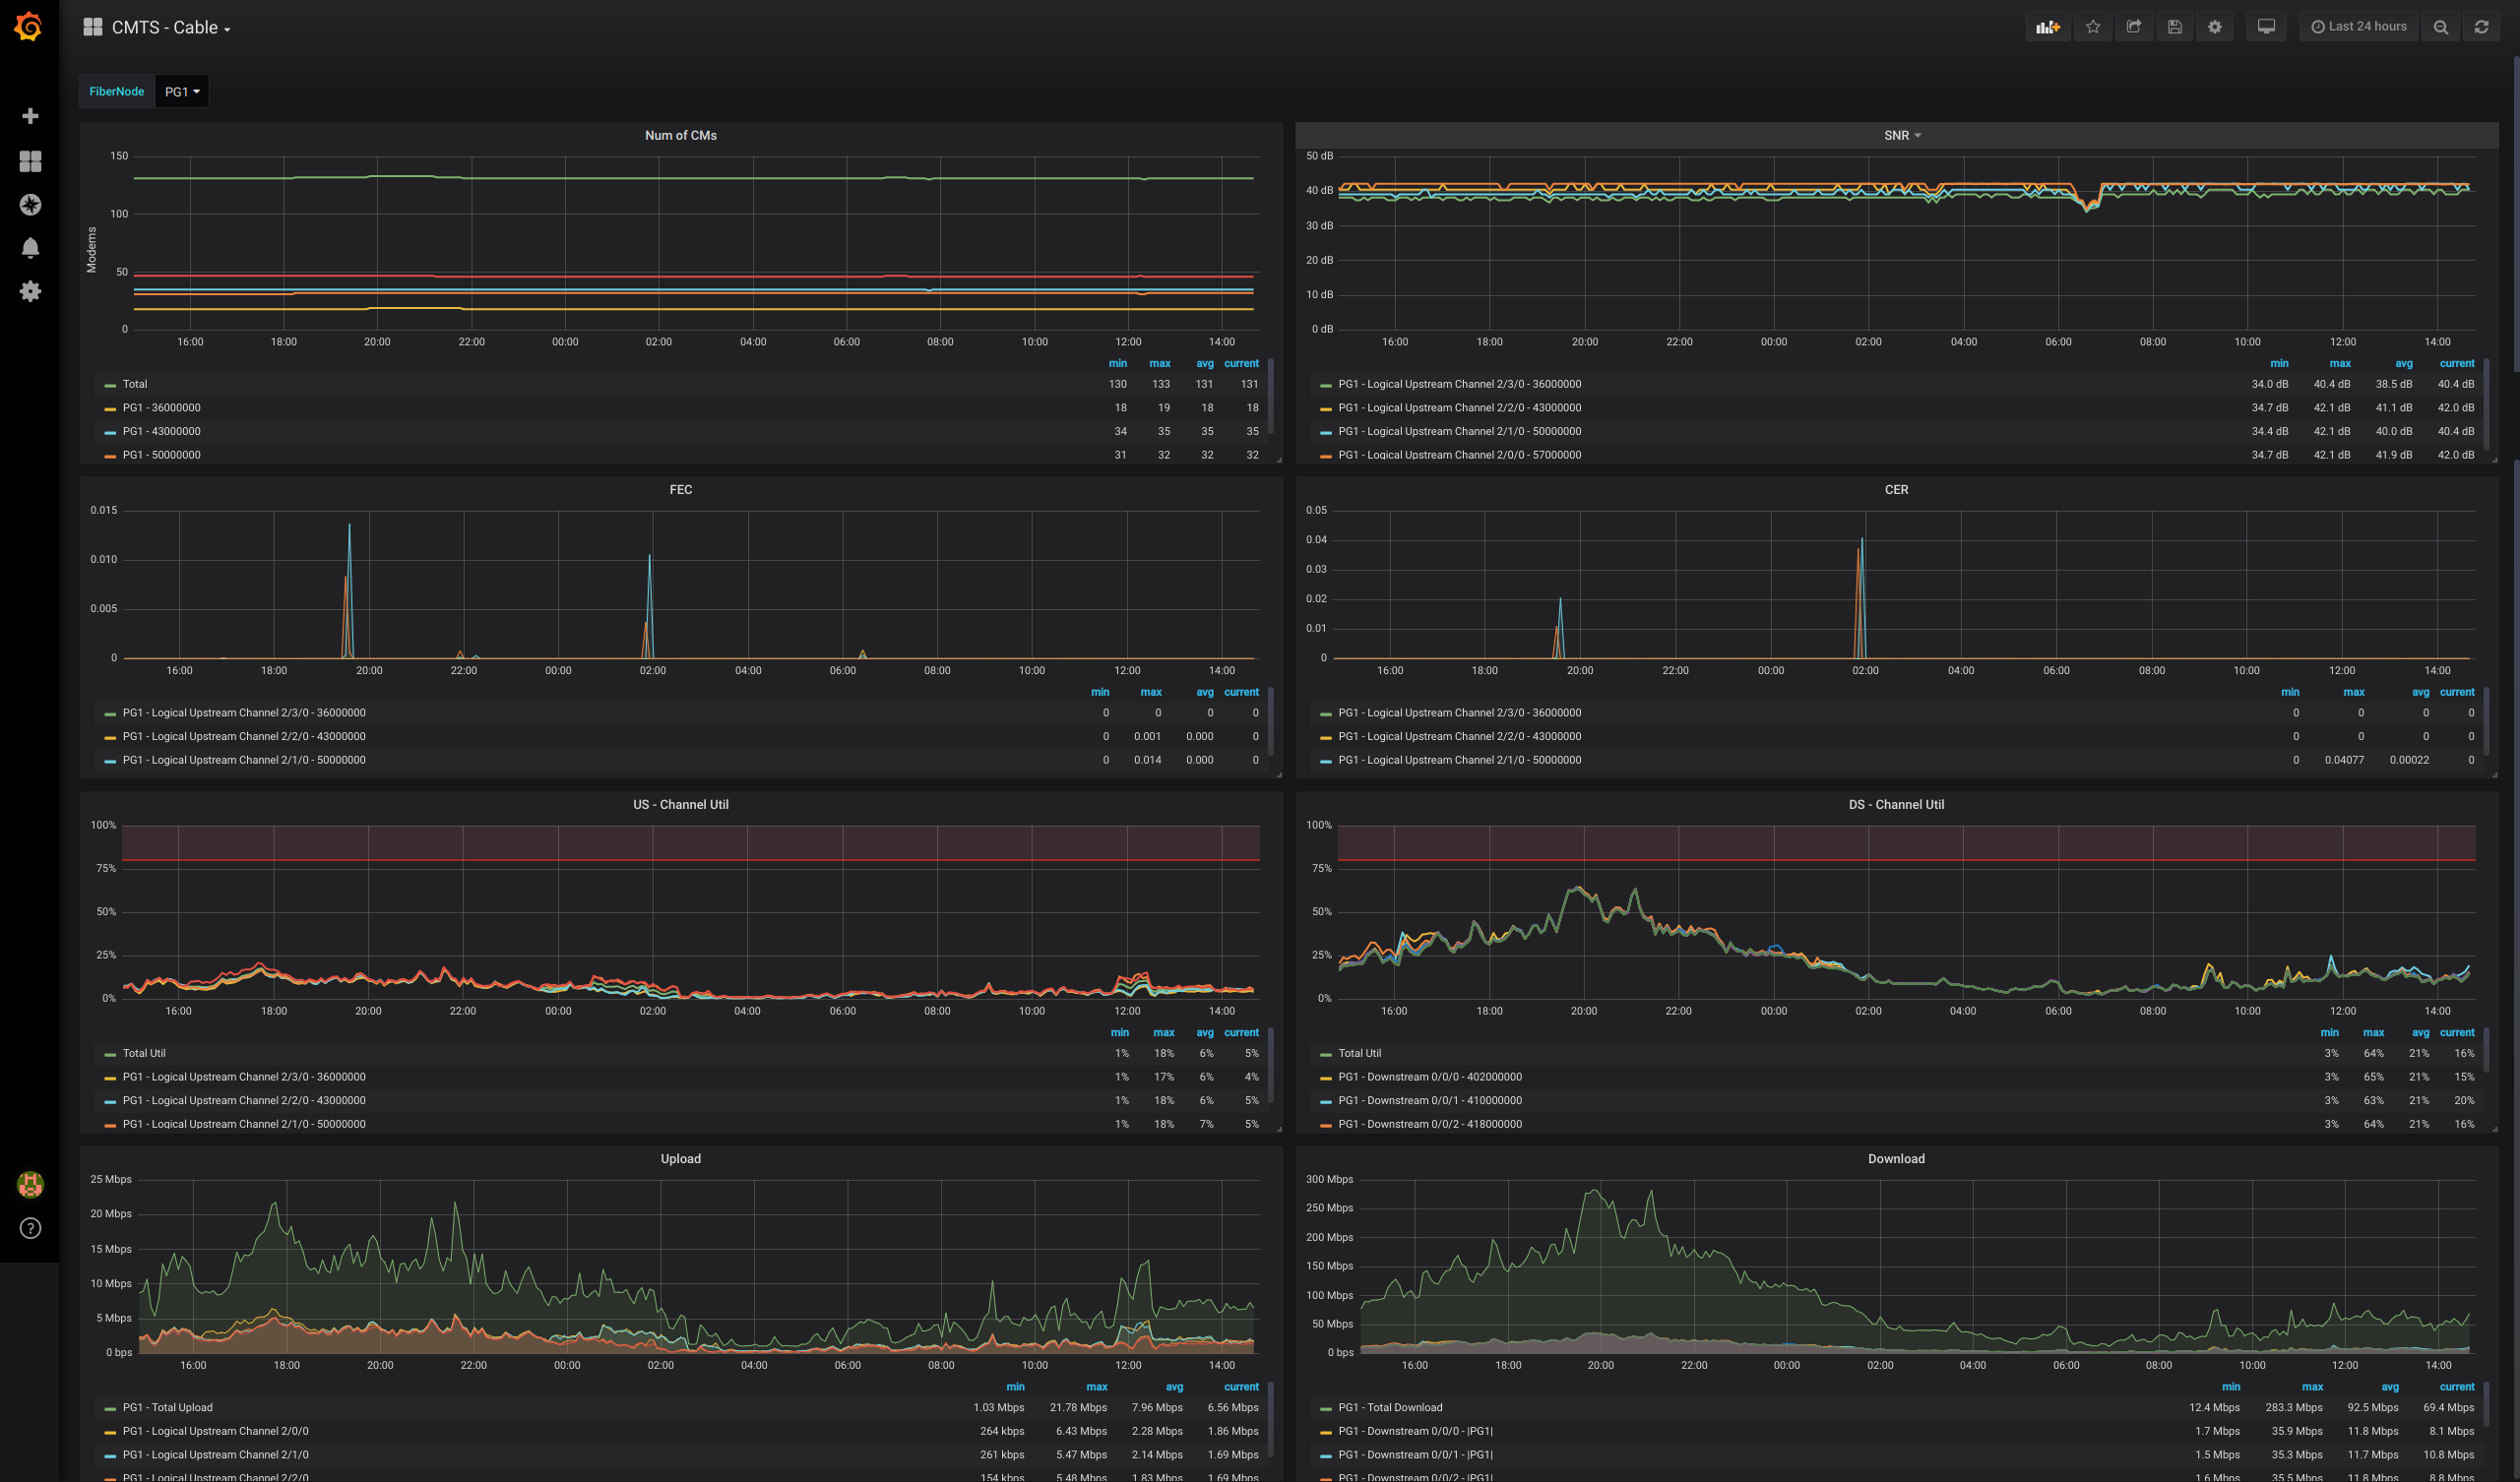Open dashboard settings via the gear icon
Image resolution: width=2520 pixels, height=1482 pixels.
coord(2214,26)
